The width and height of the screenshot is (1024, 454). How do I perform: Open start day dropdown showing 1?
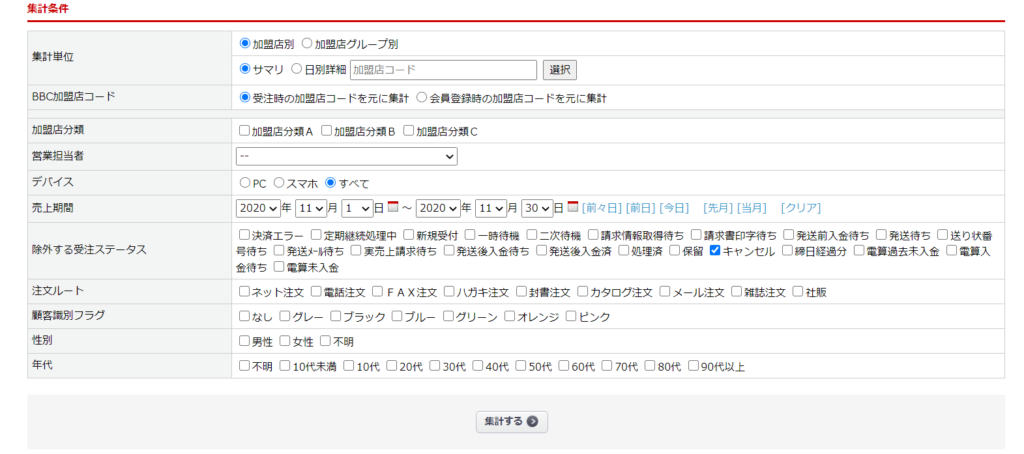(x=357, y=208)
